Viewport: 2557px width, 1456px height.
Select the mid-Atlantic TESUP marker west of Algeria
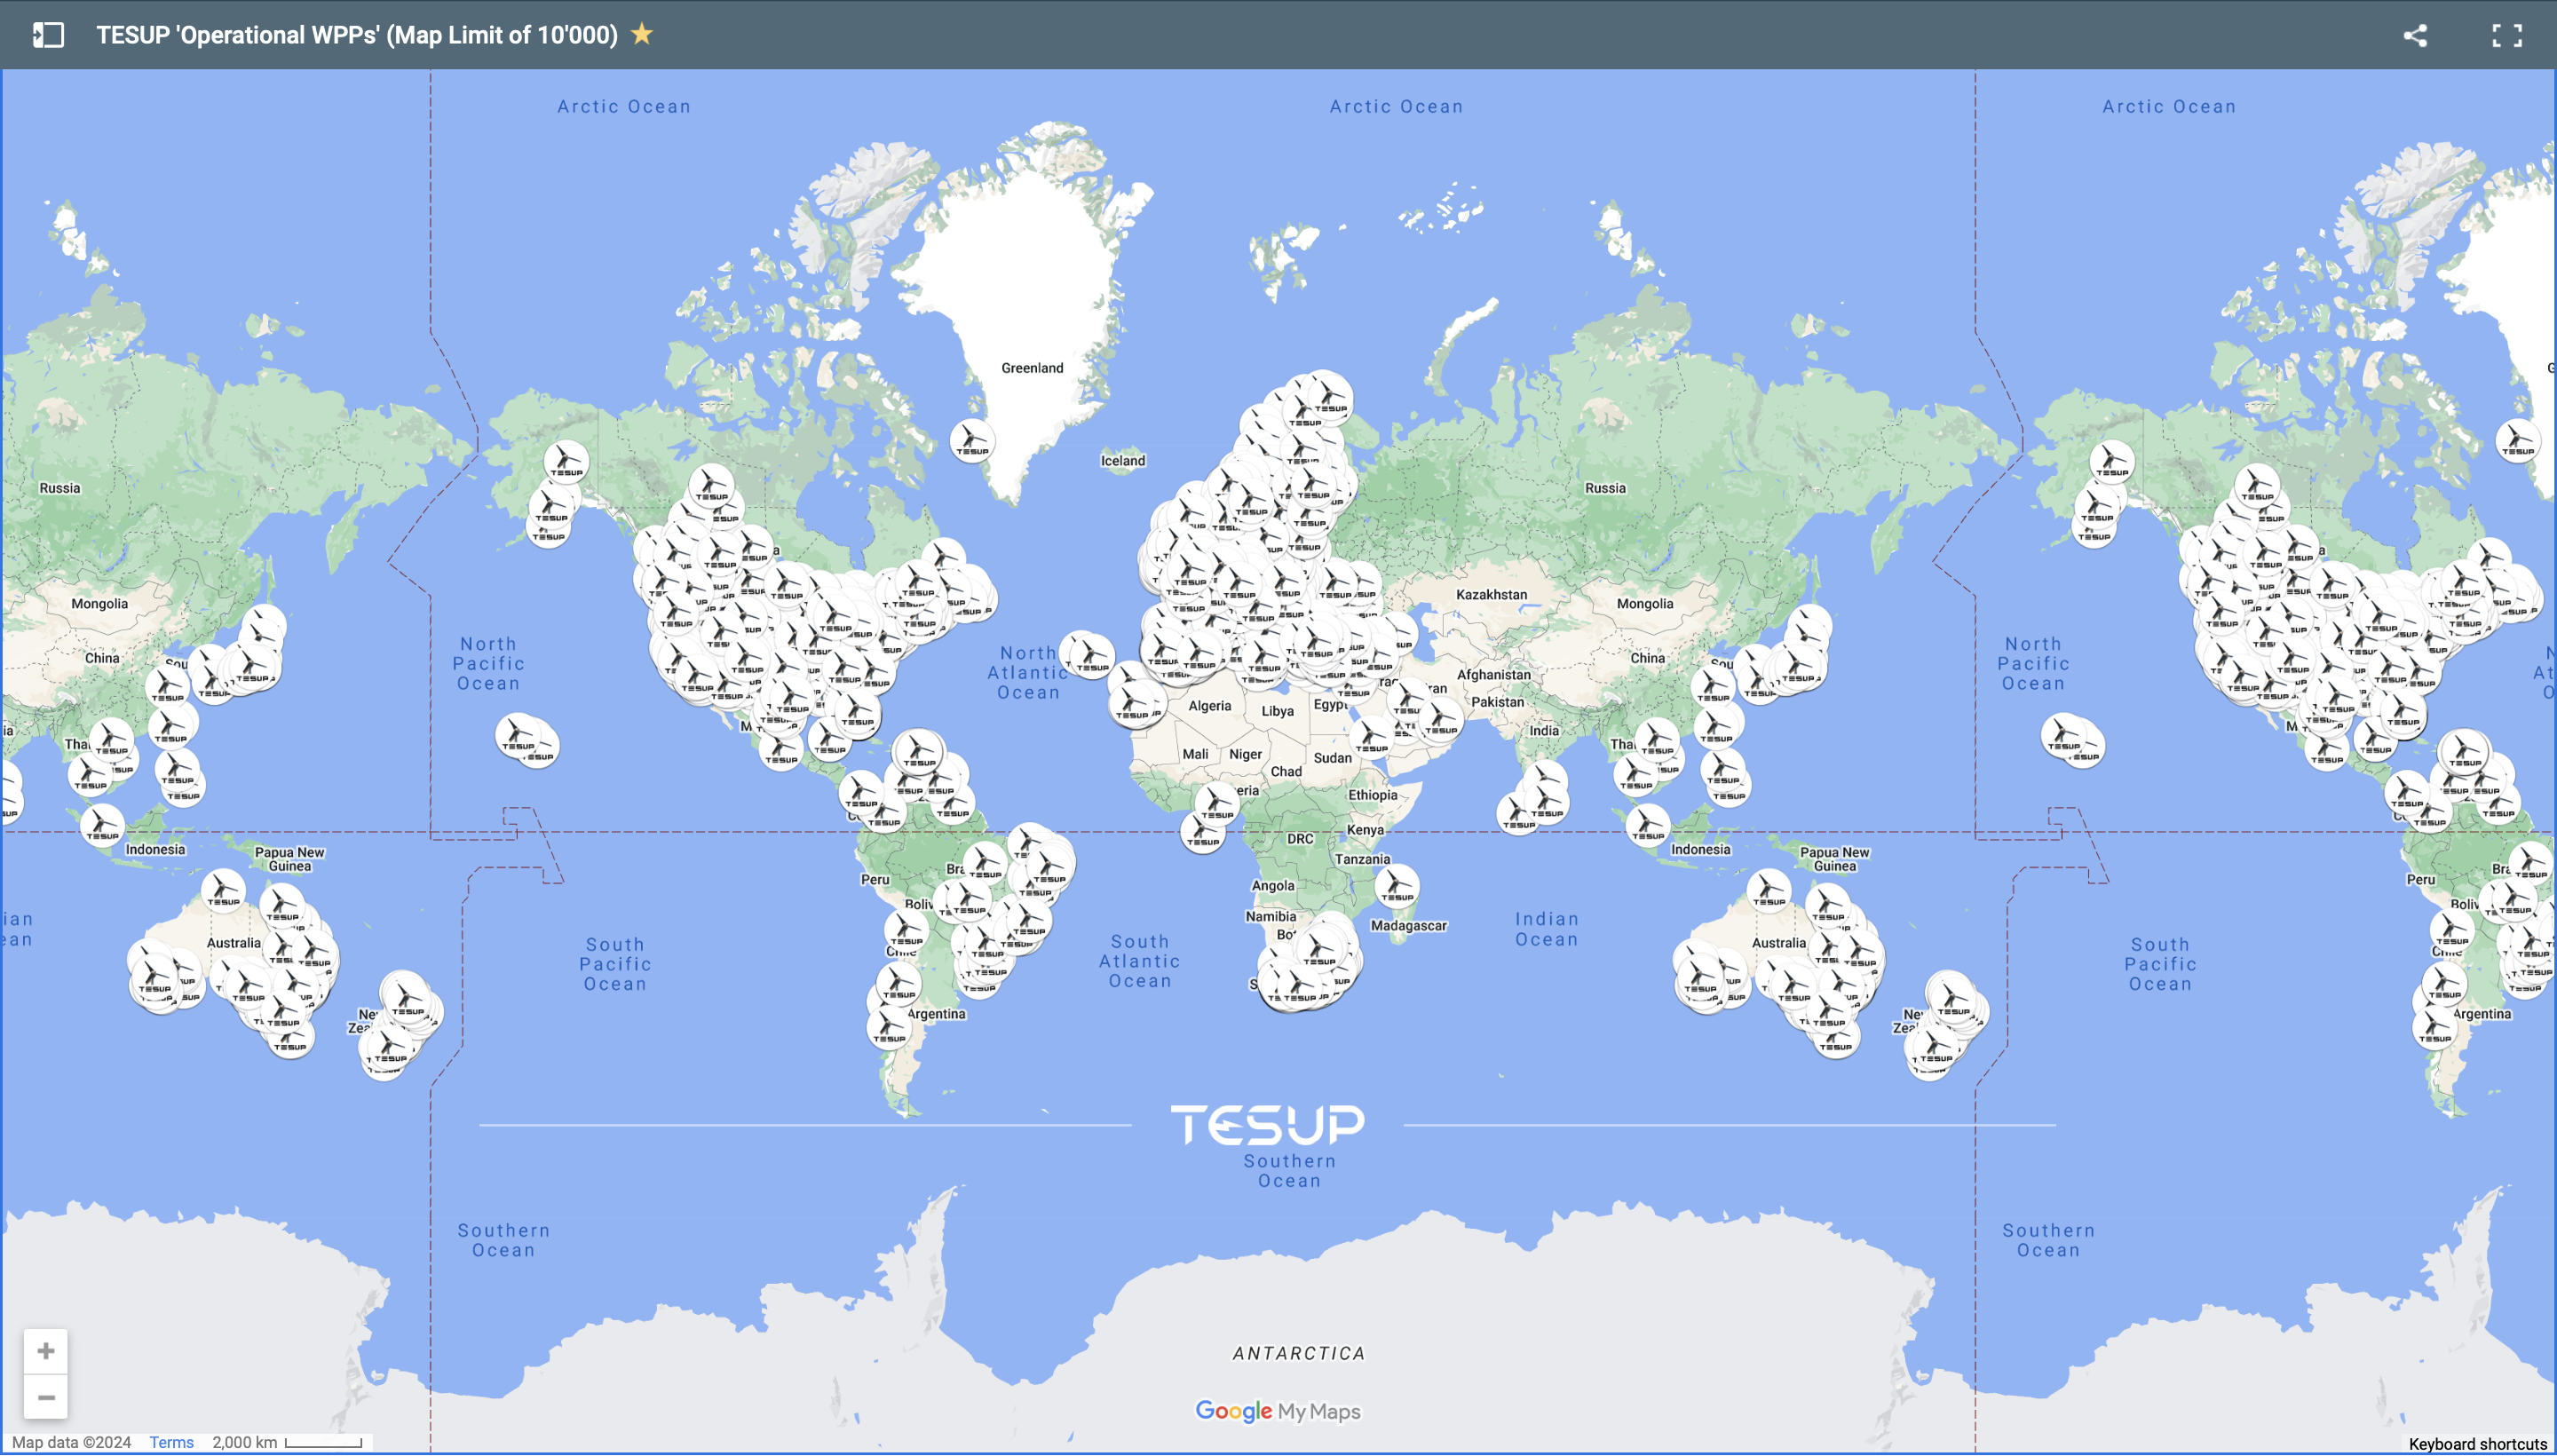point(1090,656)
